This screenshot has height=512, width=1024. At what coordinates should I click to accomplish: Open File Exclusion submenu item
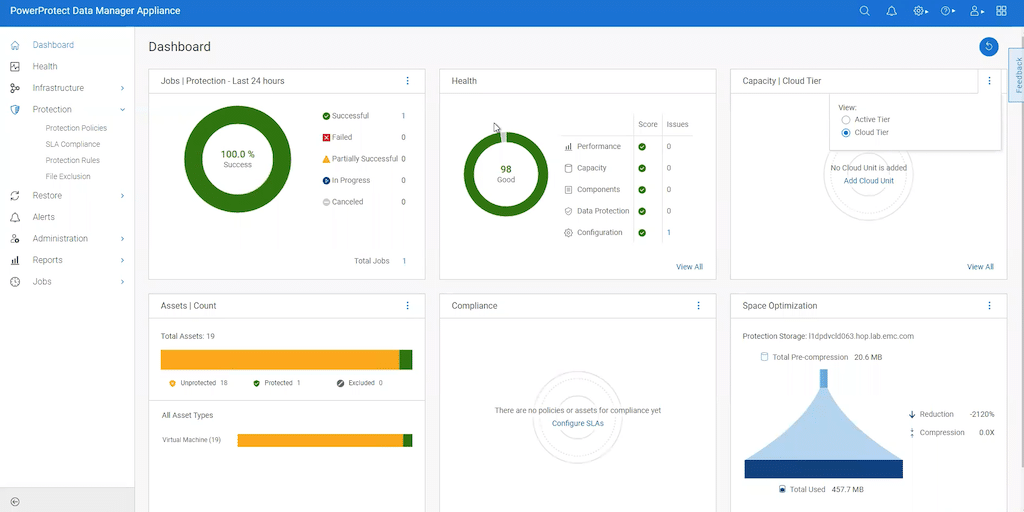pyautogui.click(x=68, y=176)
